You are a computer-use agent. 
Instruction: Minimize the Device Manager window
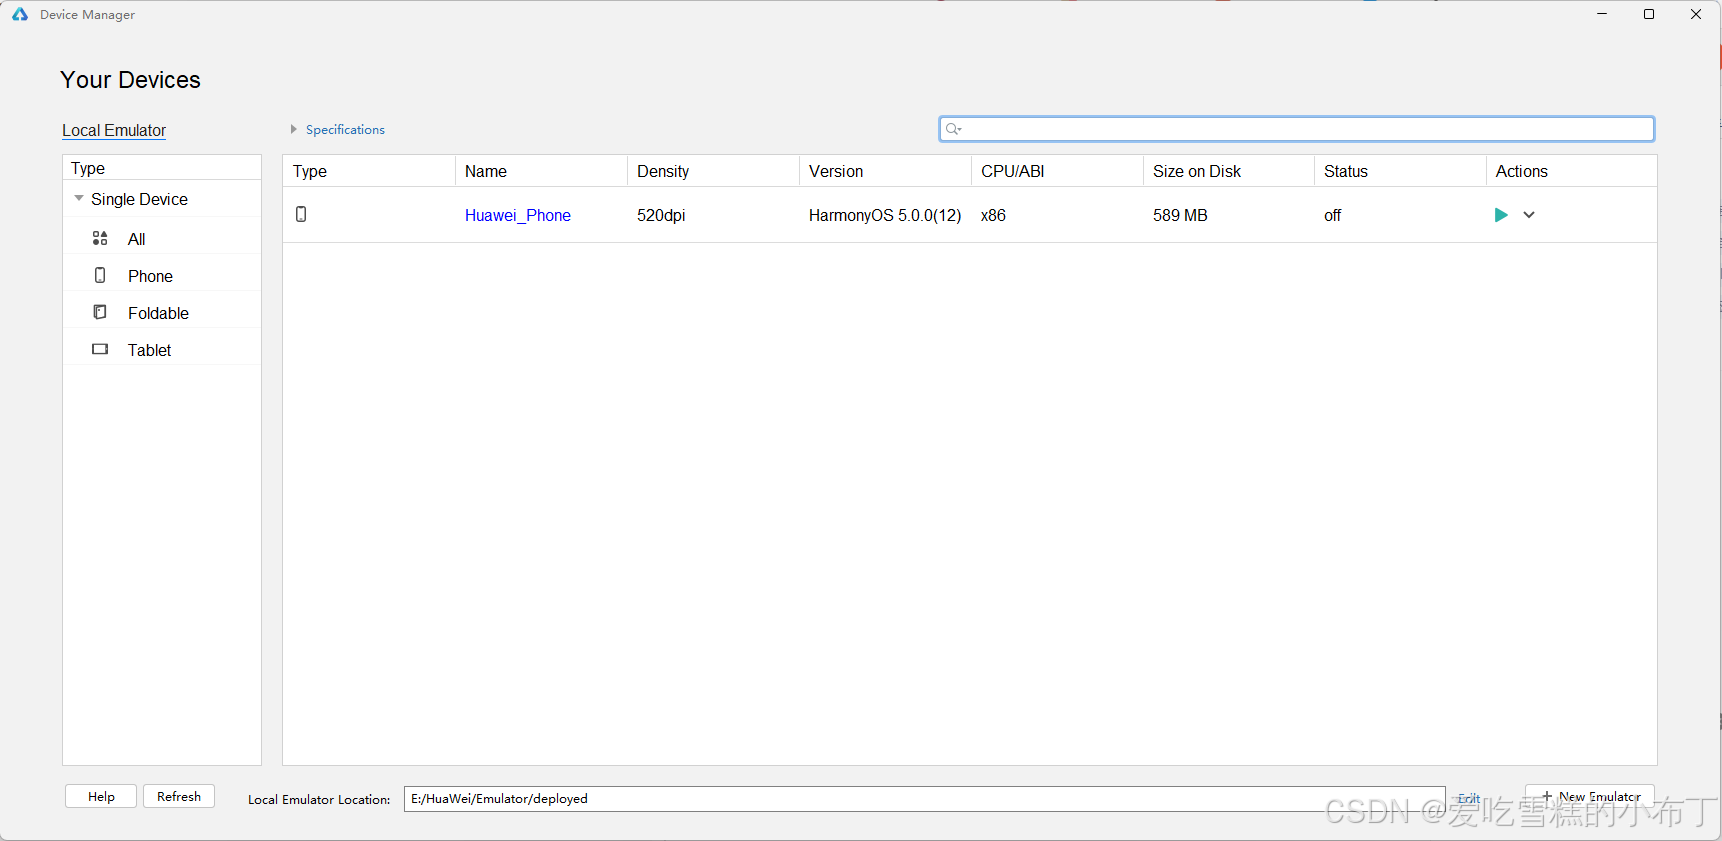(1602, 14)
